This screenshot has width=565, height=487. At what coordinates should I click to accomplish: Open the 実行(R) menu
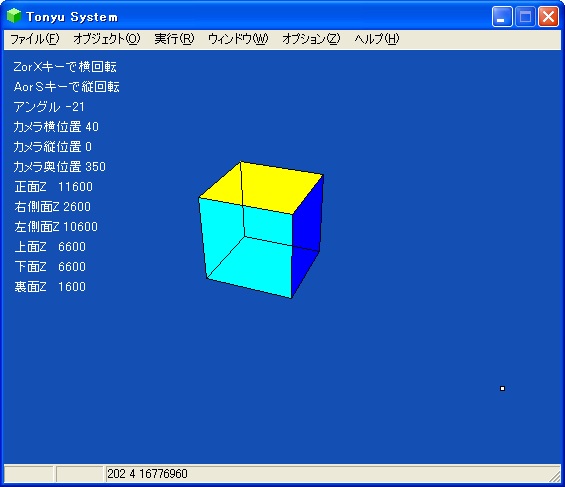(x=174, y=39)
